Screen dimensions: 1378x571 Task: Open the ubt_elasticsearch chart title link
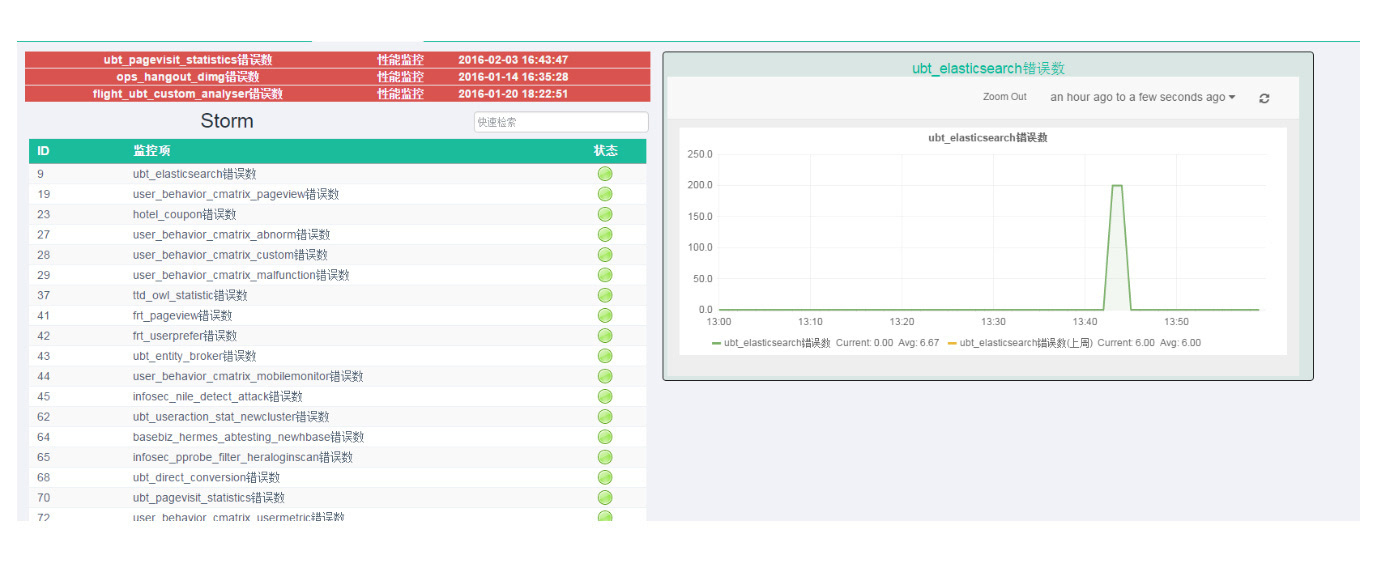point(988,68)
